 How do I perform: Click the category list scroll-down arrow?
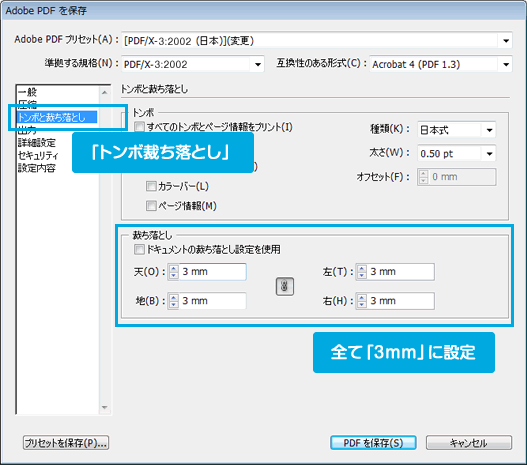point(105,408)
